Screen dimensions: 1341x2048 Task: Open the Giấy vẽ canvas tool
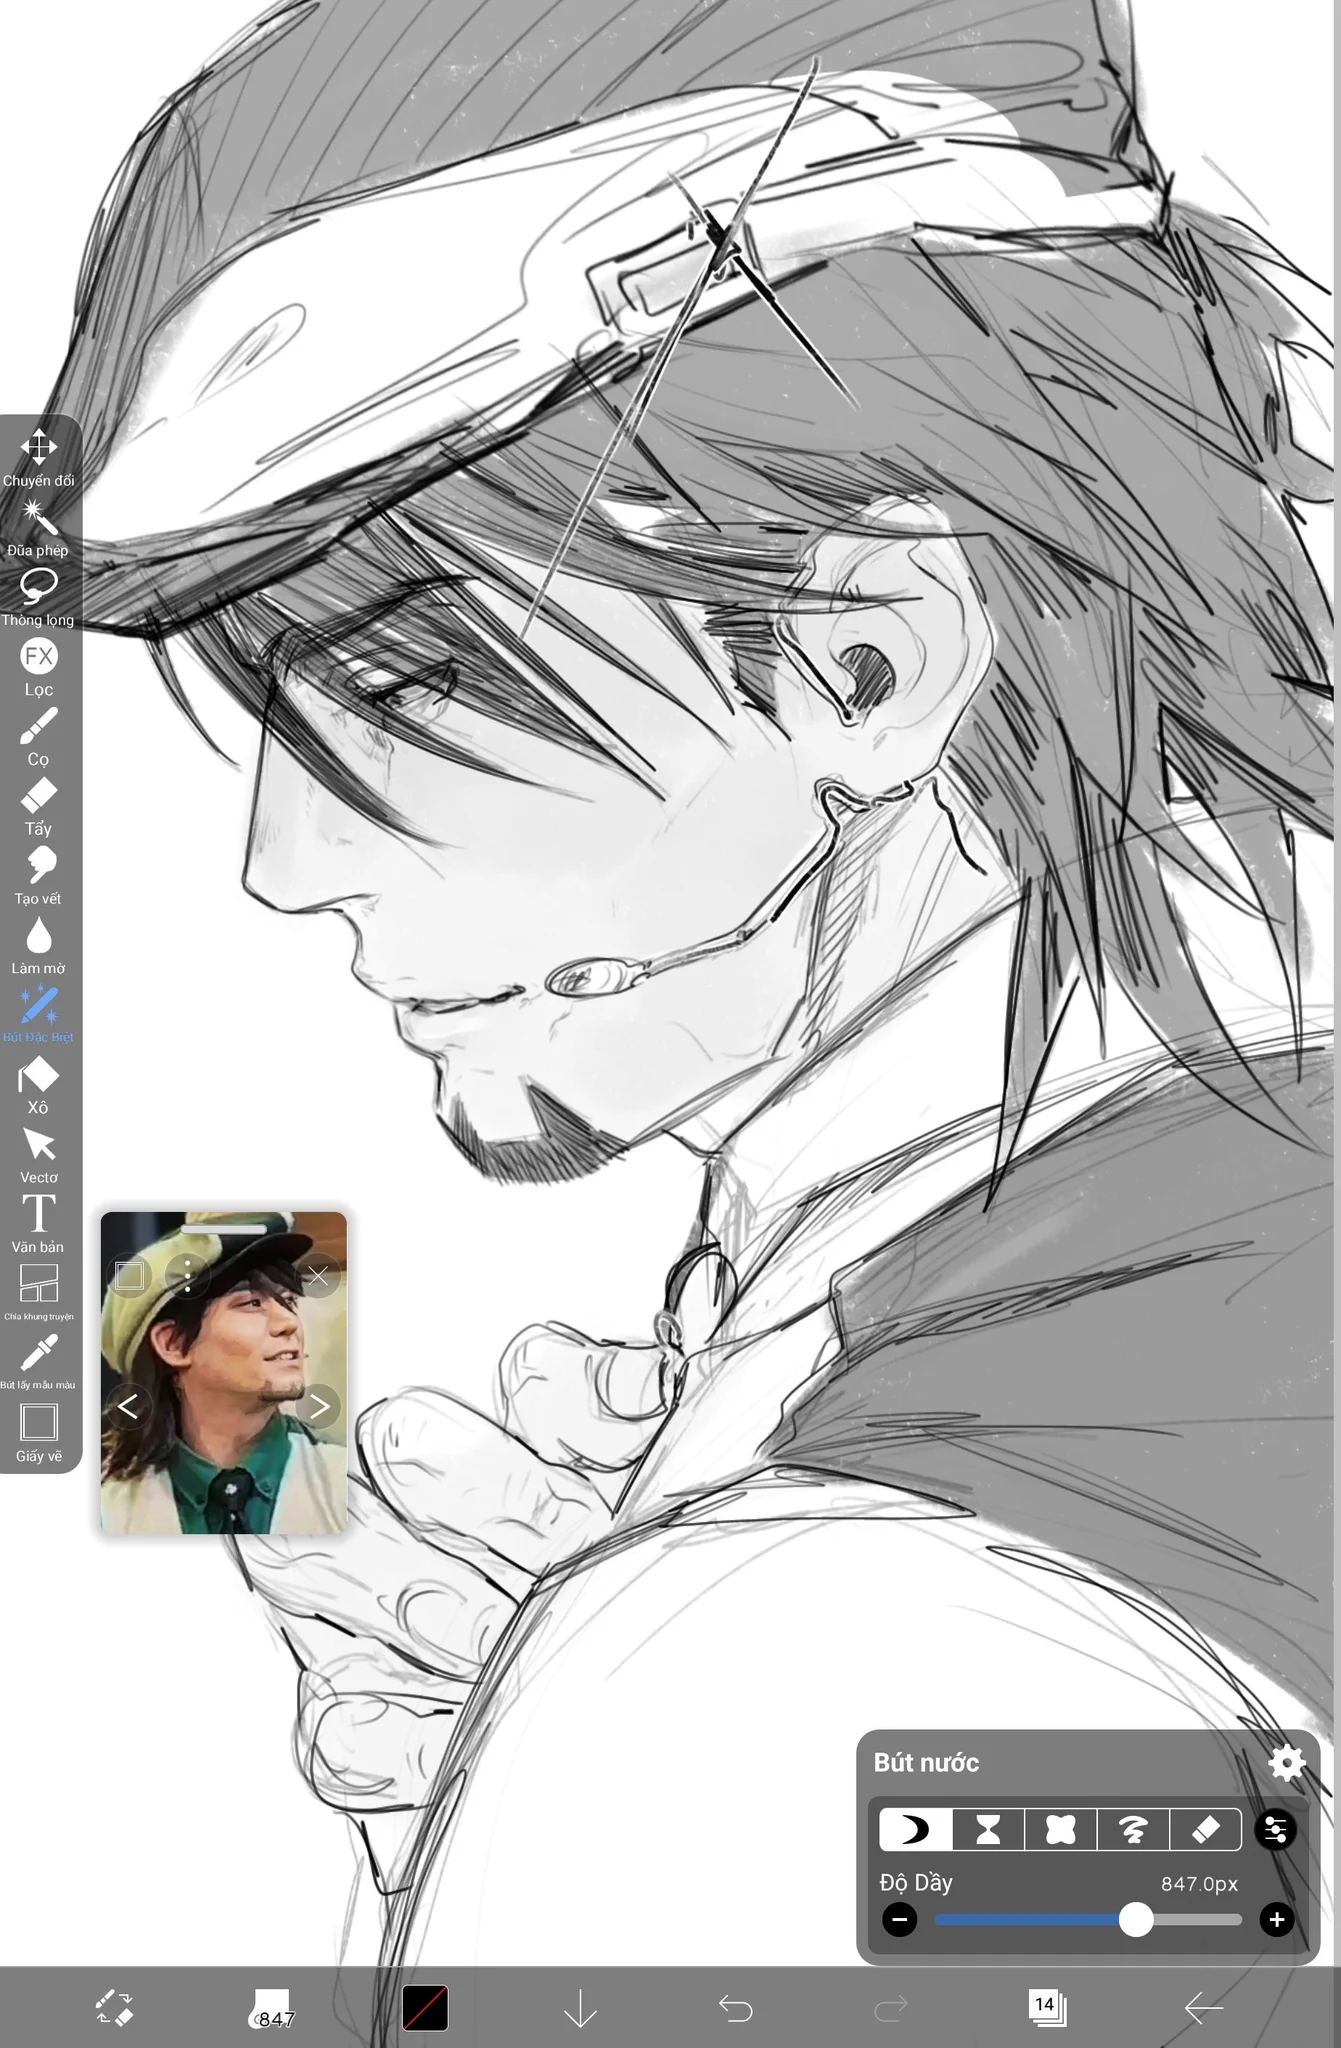tap(38, 1433)
